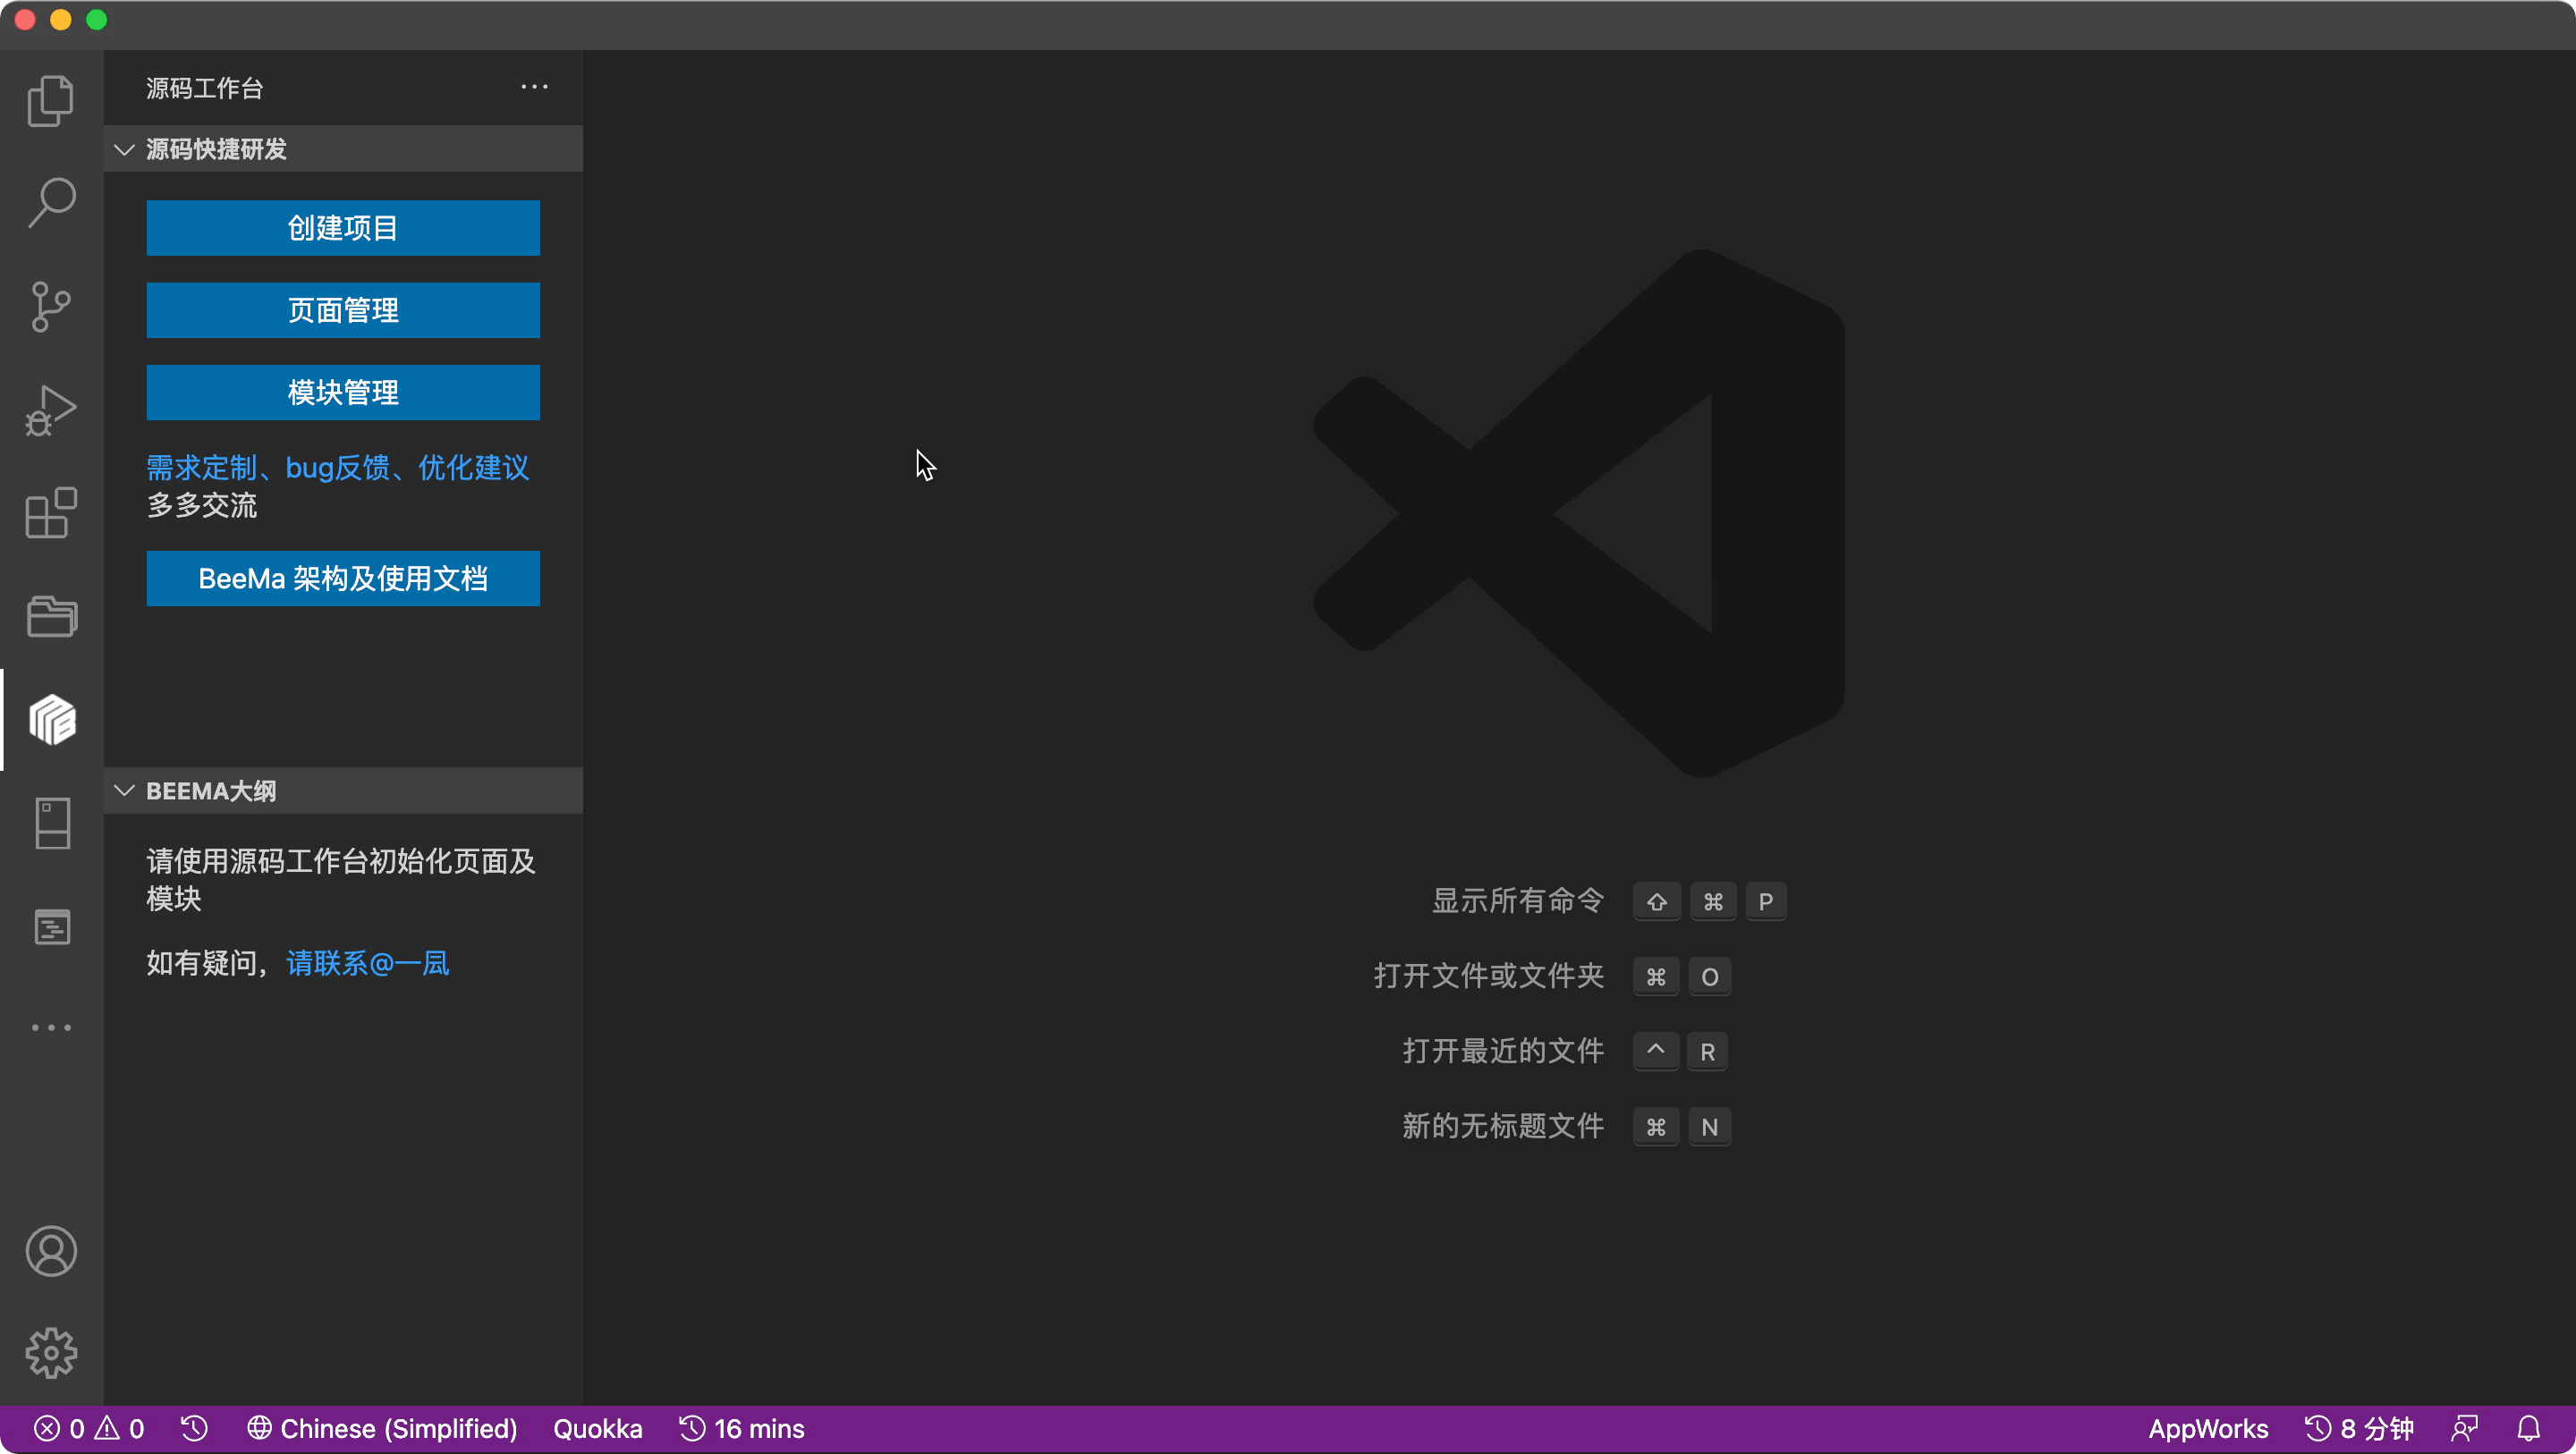2576x1454 pixels.
Task: Select 请联系@一凤 contact link
Action: tap(366, 962)
